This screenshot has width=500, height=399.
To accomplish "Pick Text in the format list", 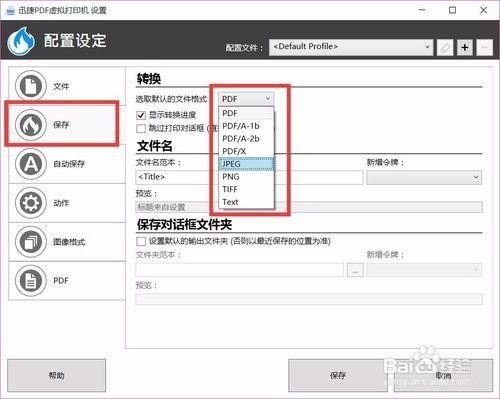I will (246, 202).
